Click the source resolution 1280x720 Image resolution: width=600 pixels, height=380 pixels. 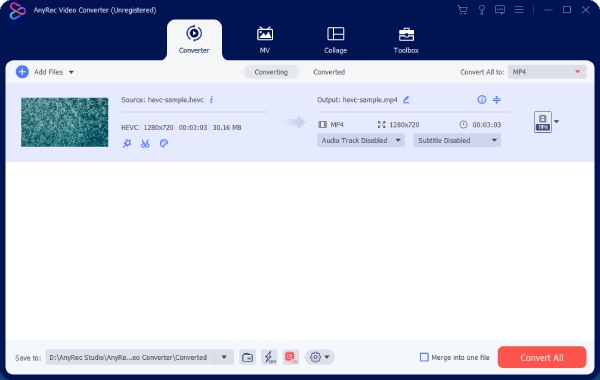tap(158, 127)
